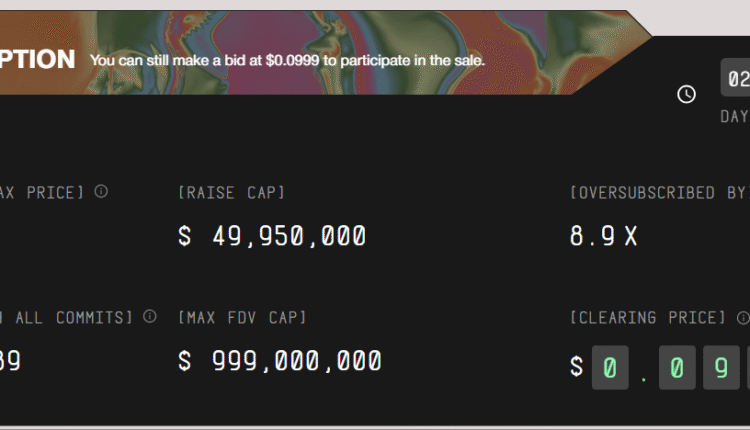The width and height of the screenshot is (750, 430).
Task: Click the DAY label under the countdown
Action: [x=735, y=116]
